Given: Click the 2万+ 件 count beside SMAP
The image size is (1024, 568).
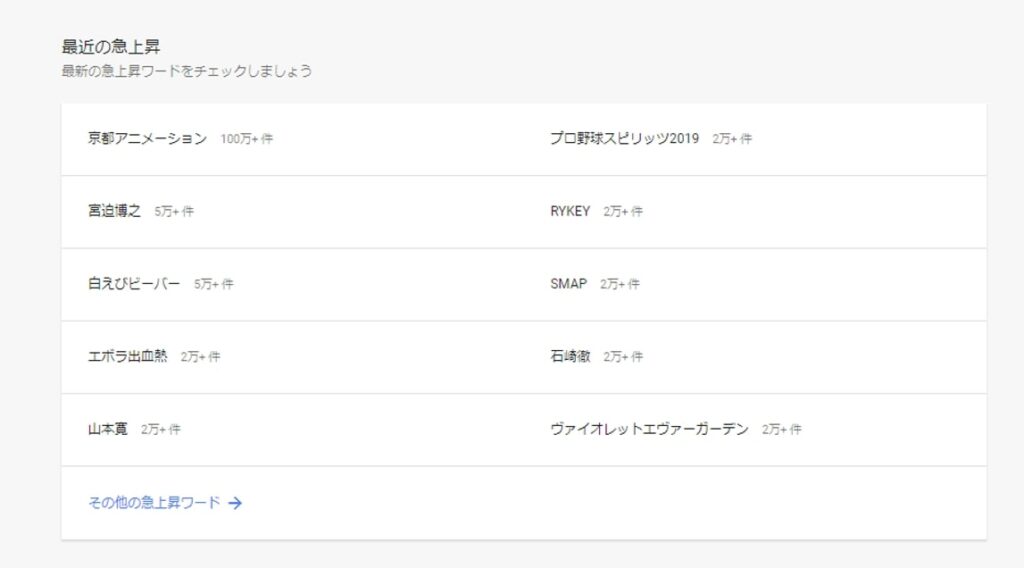Looking at the screenshot, I should point(620,283).
